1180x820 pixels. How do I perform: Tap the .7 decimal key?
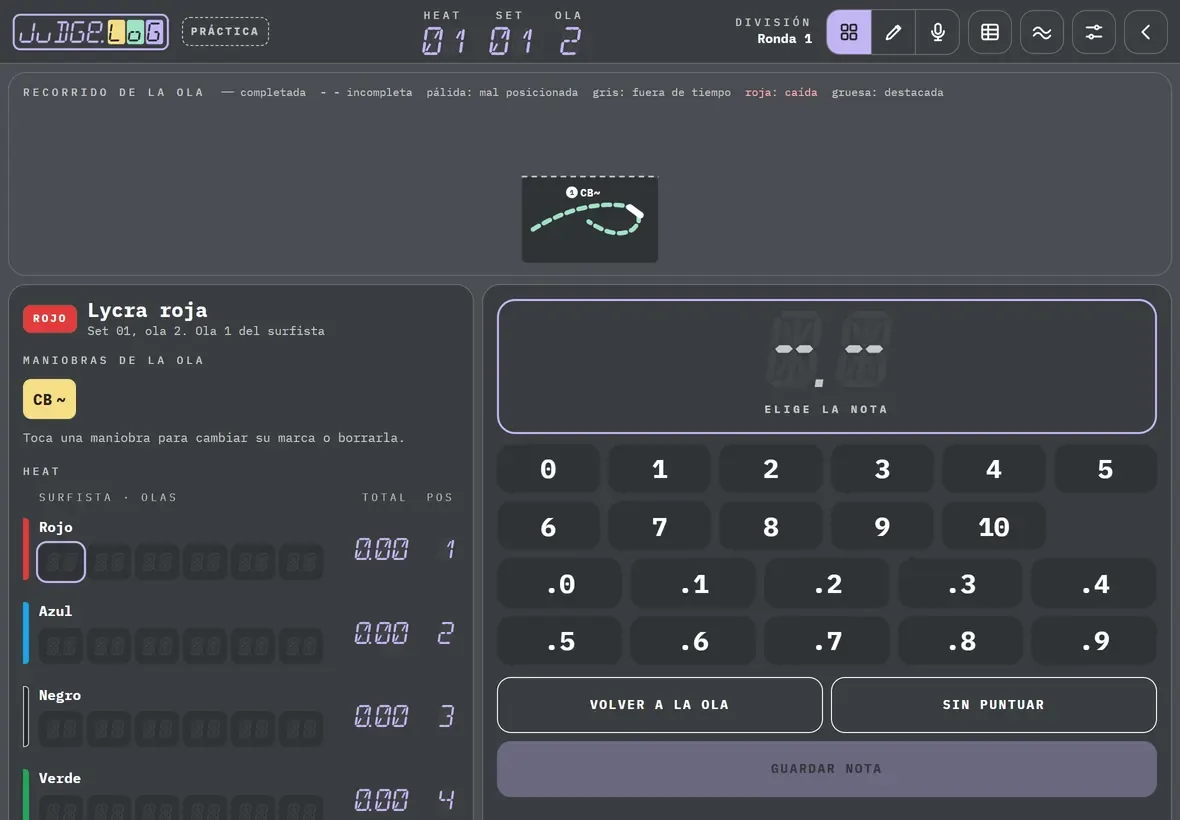[827, 640]
